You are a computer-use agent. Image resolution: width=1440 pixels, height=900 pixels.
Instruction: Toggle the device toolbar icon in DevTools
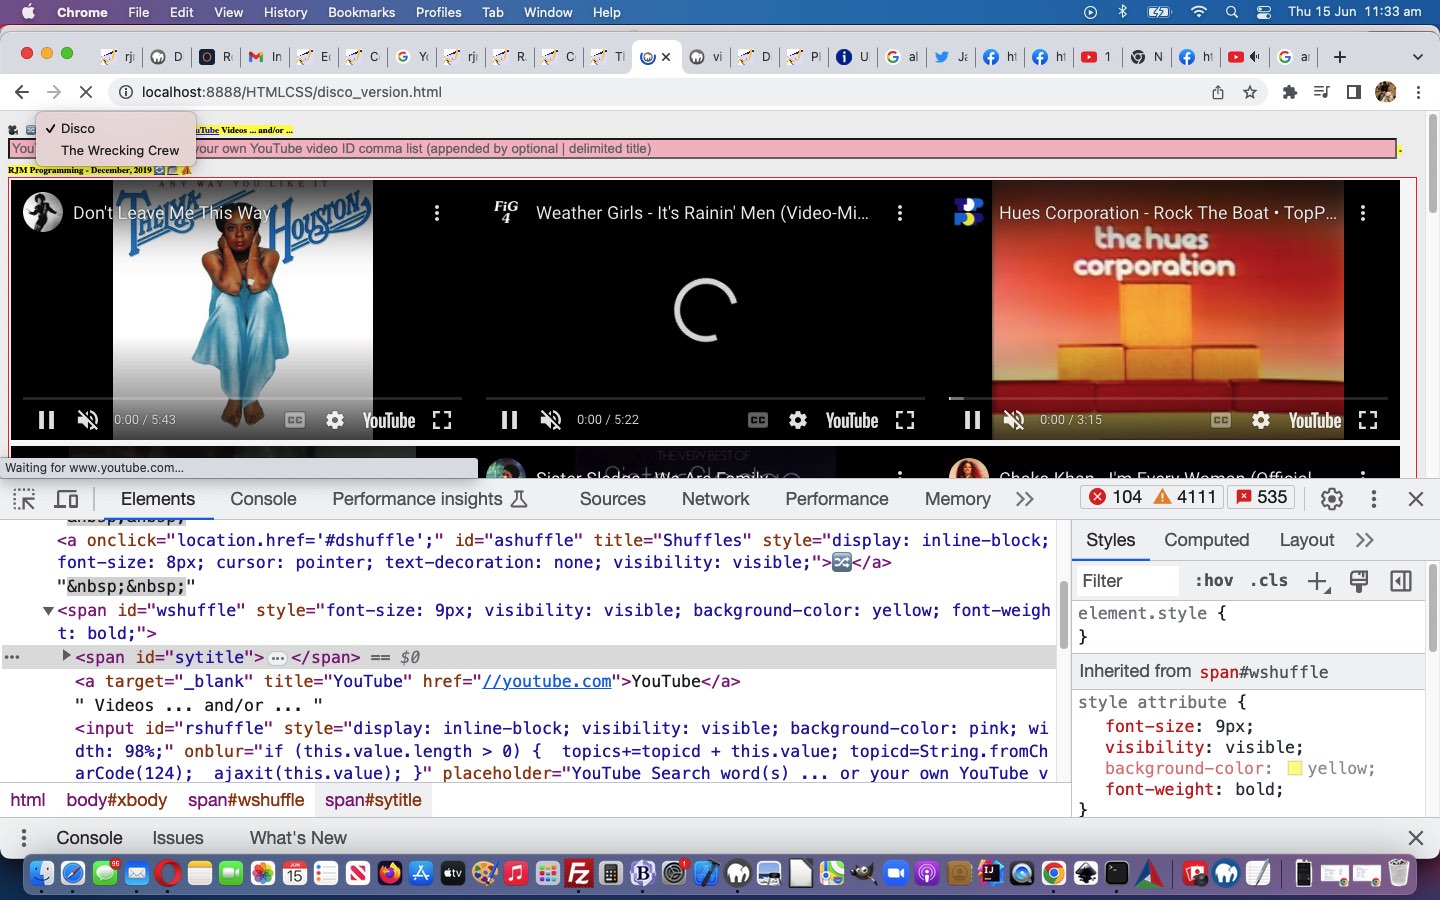click(67, 499)
